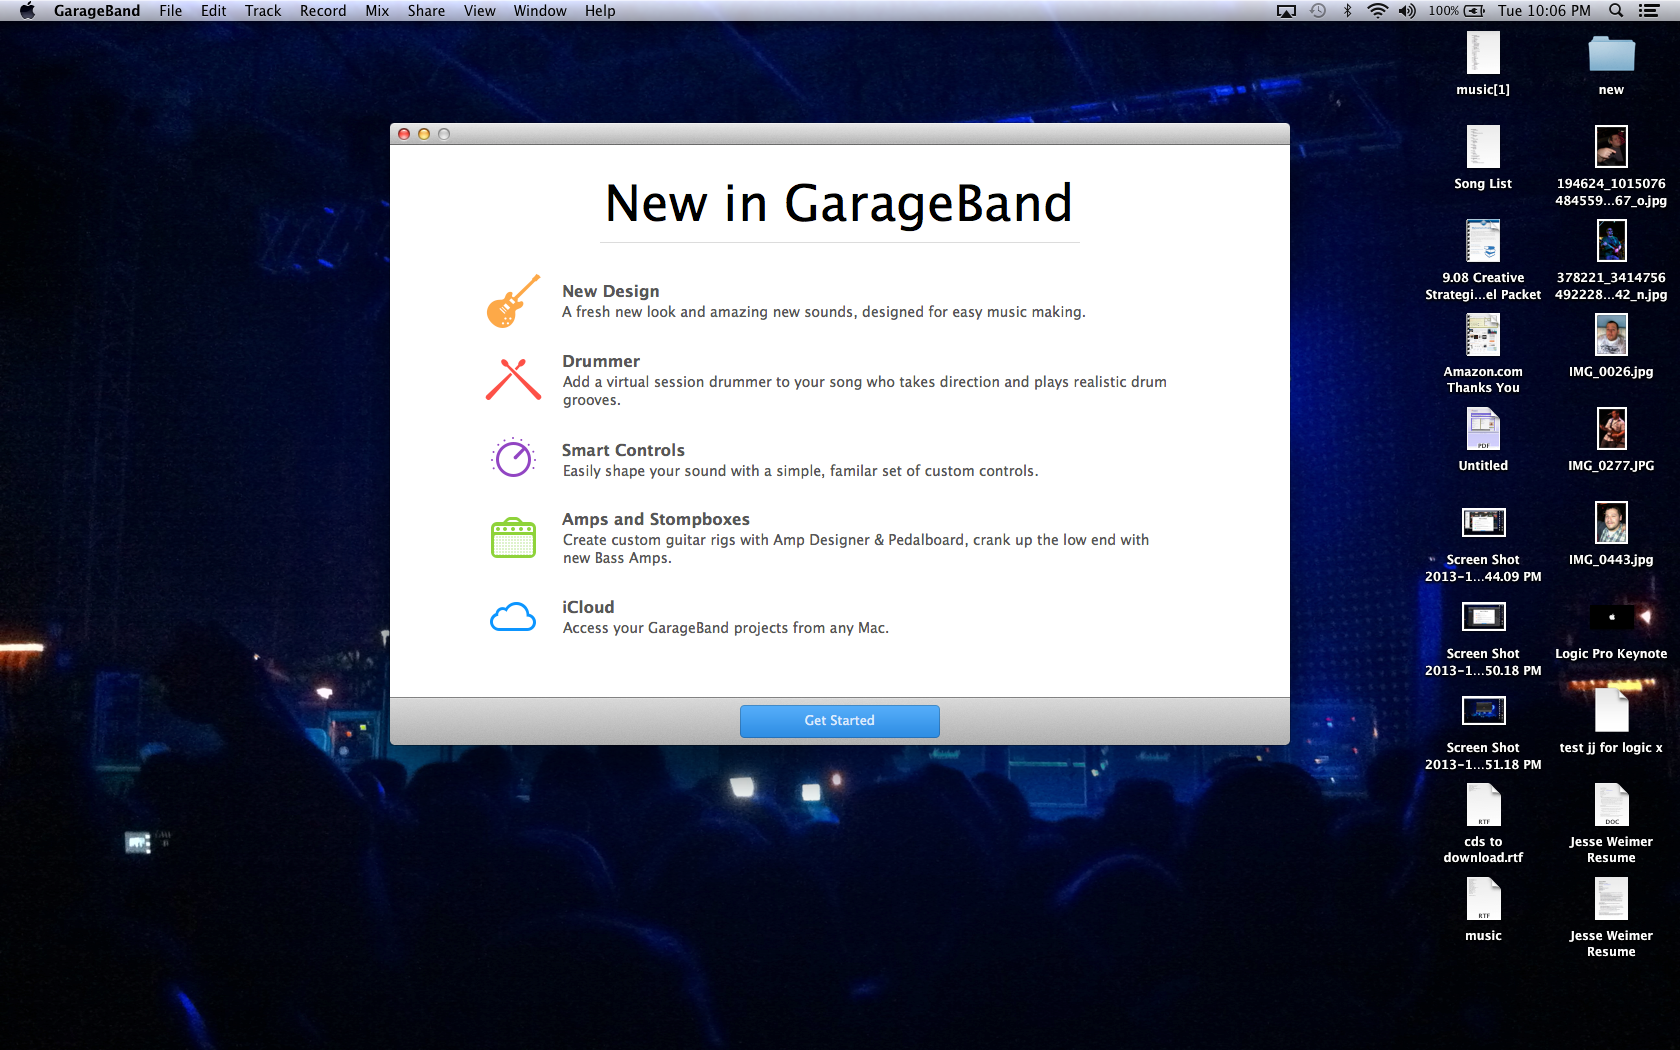
Task: Open the Share menu
Action: pos(426,11)
